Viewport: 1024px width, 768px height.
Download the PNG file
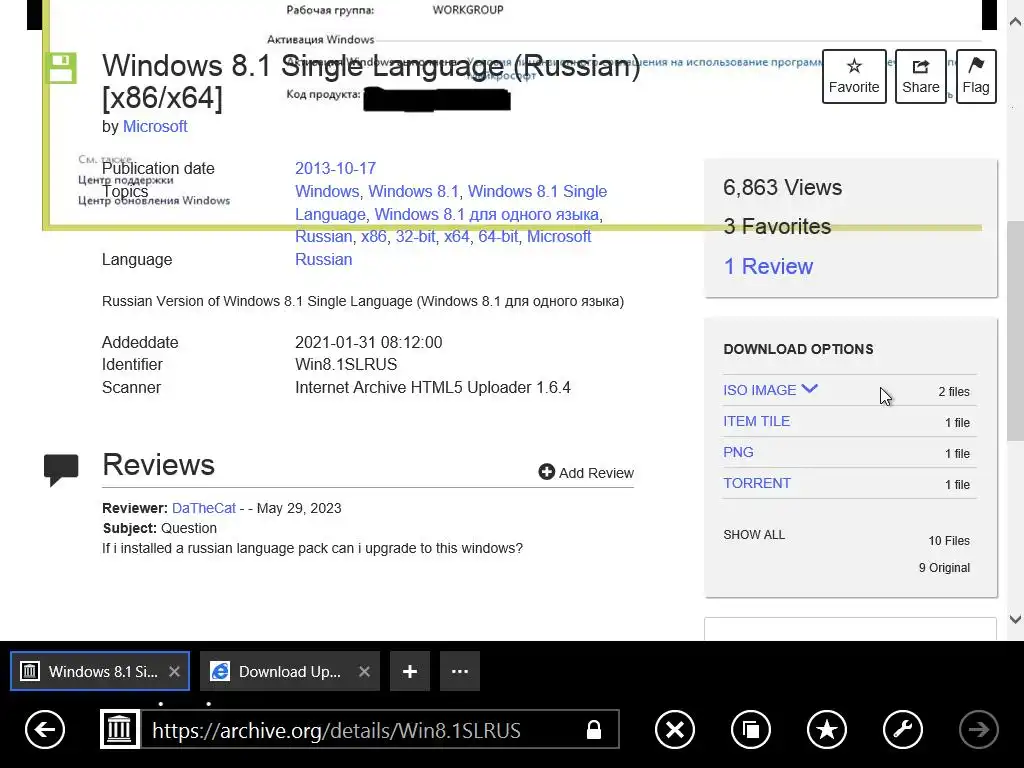738,452
